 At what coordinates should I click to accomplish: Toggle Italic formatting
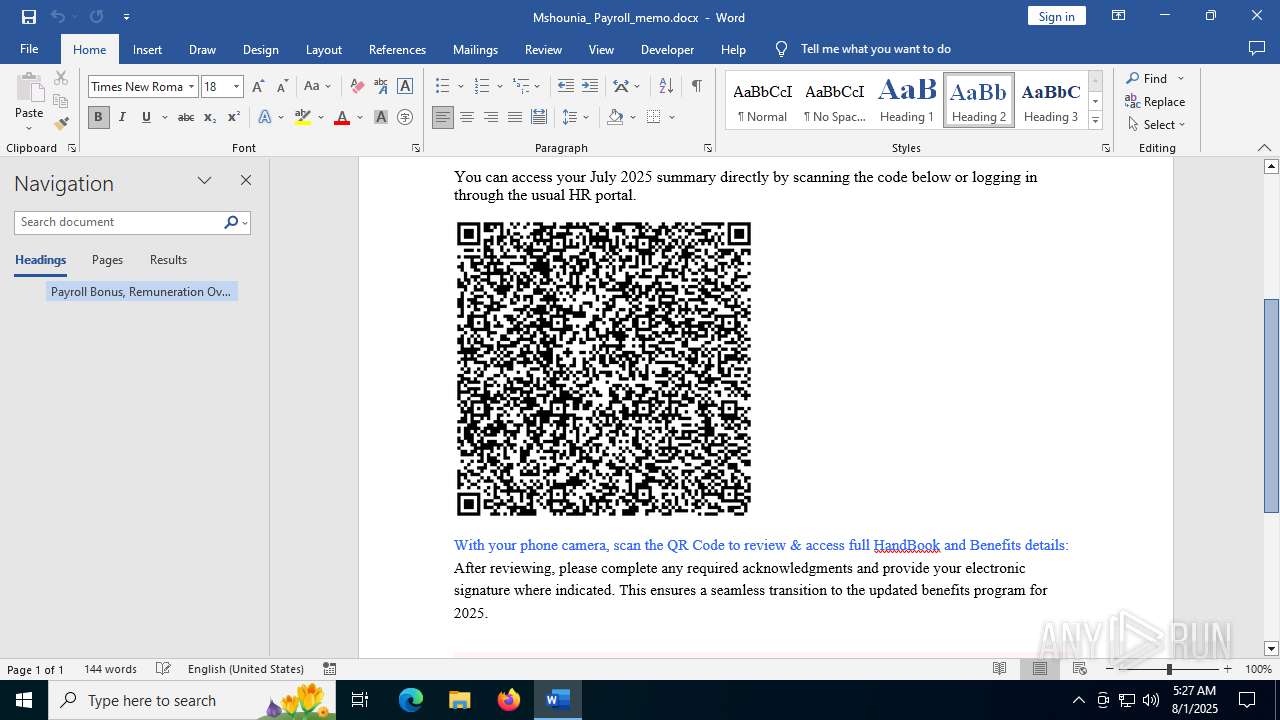coord(122,117)
